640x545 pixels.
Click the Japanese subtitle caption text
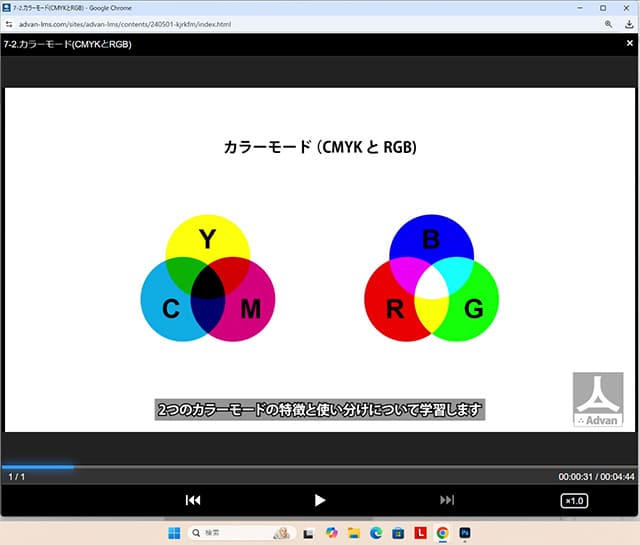click(320, 409)
